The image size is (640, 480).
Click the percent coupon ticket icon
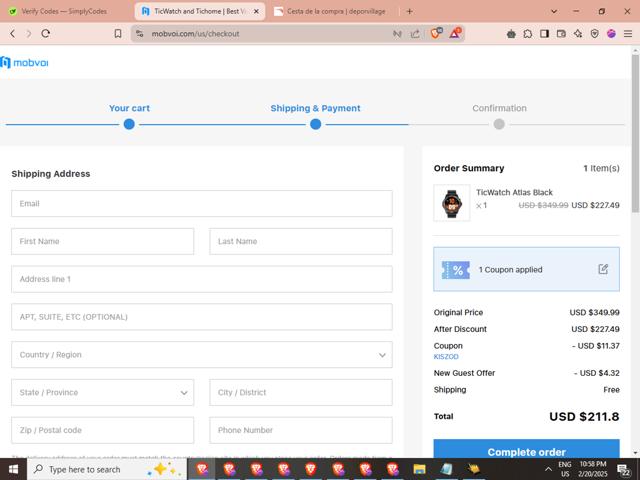pyautogui.click(x=456, y=270)
